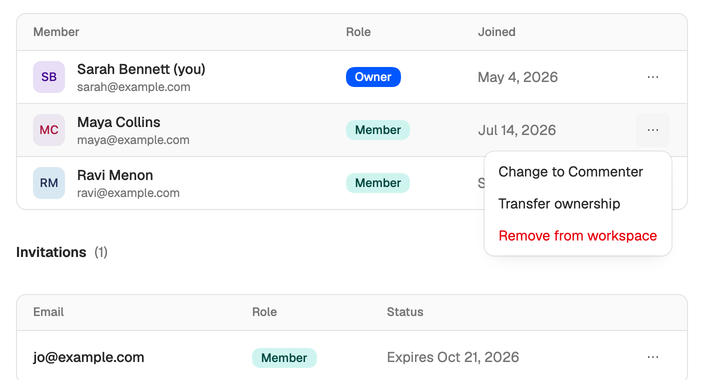Click the Owner role badge

(373, 77)
